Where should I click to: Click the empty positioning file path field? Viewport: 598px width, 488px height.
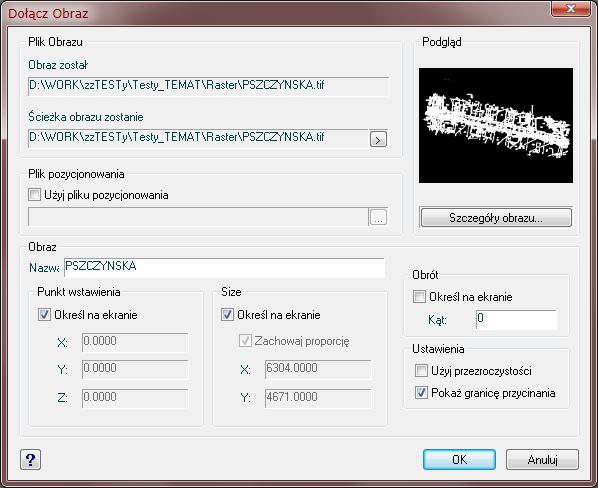point(198,217)
